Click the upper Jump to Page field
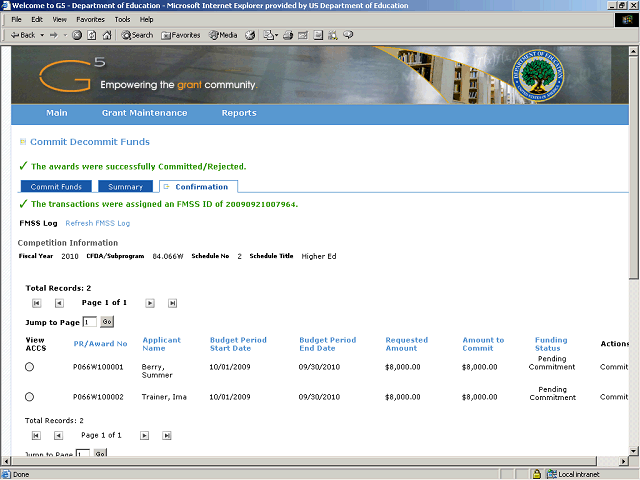 (x=90, y=322)
